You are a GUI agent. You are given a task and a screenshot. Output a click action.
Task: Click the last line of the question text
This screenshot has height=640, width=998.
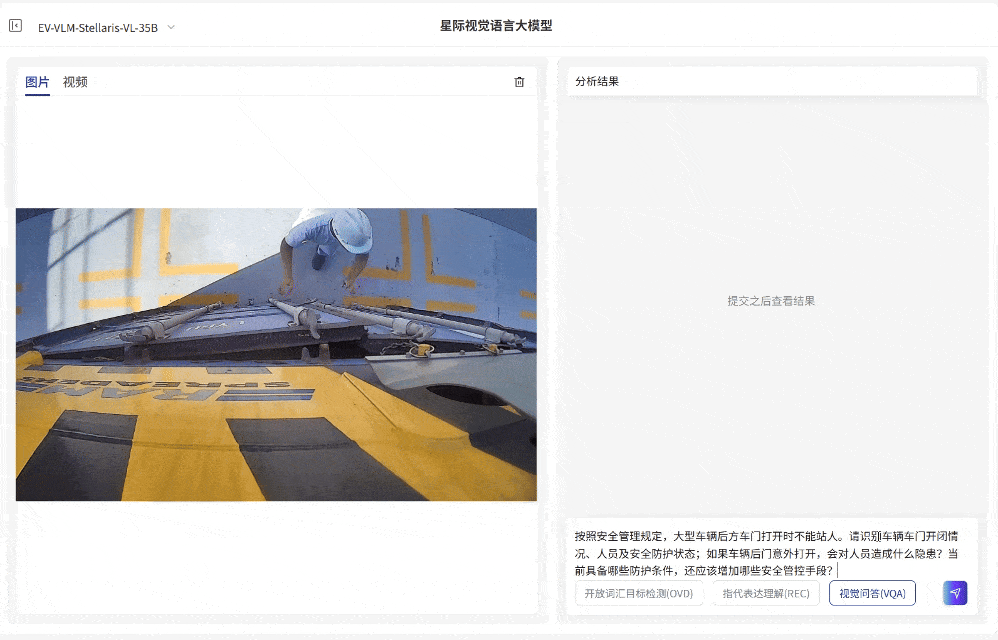703,570
